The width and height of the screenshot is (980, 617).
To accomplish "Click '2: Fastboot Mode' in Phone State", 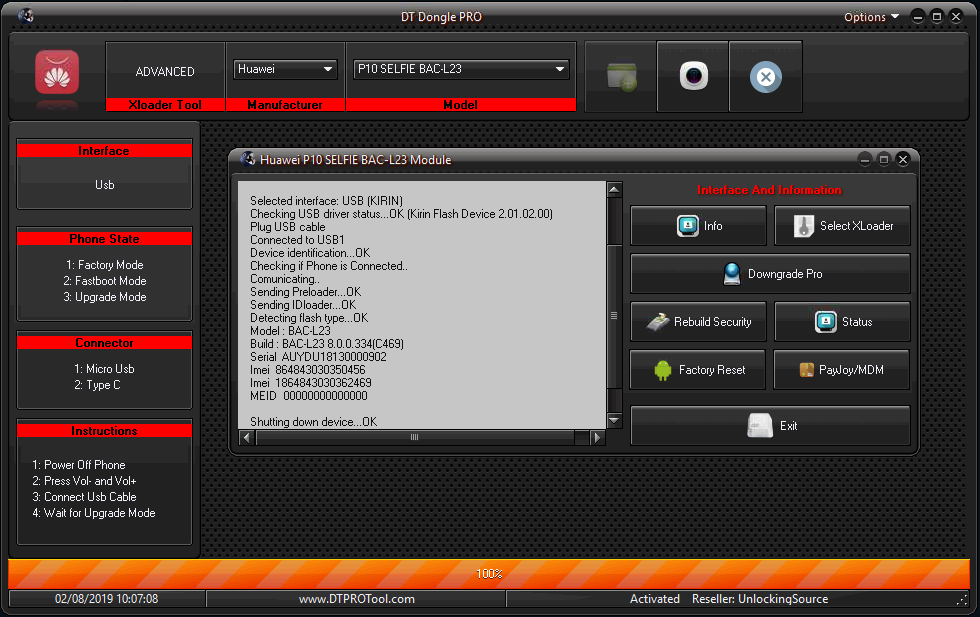I will 104,281.
